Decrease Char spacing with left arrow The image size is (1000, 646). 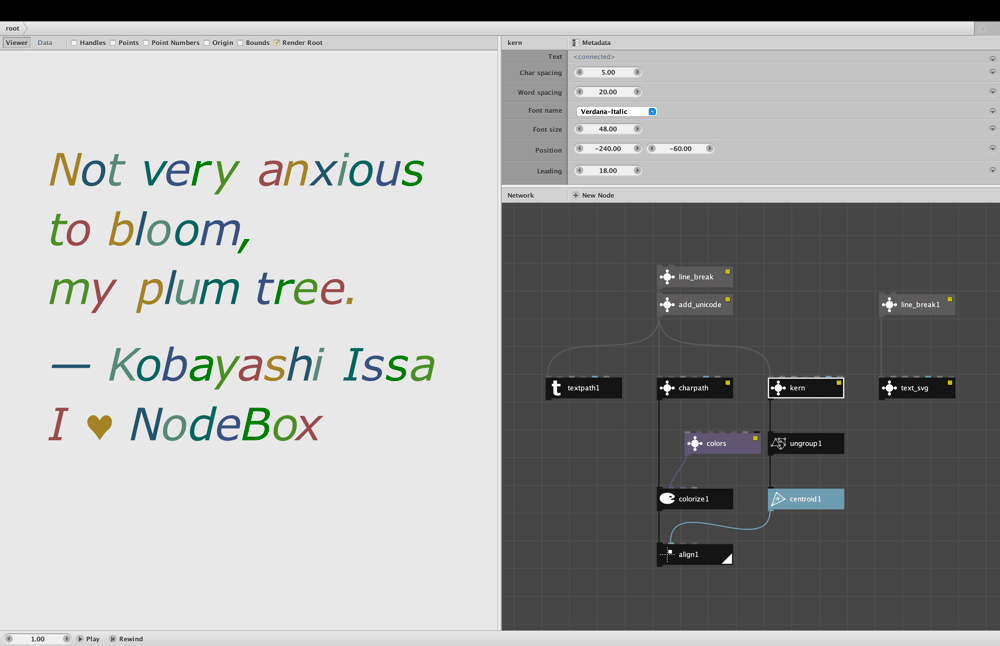pyautogui.click(x=580, y=72)
